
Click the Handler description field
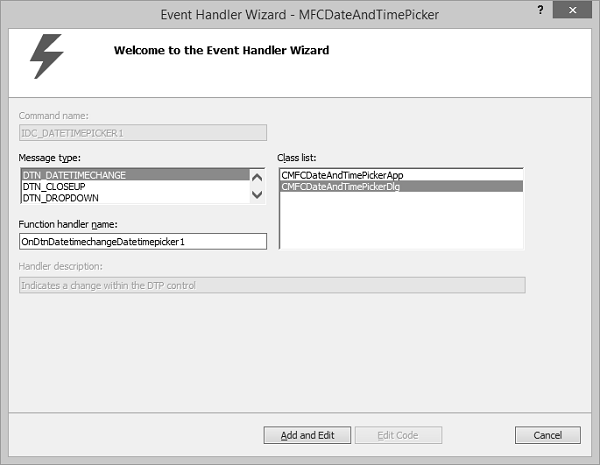[272, 285]
